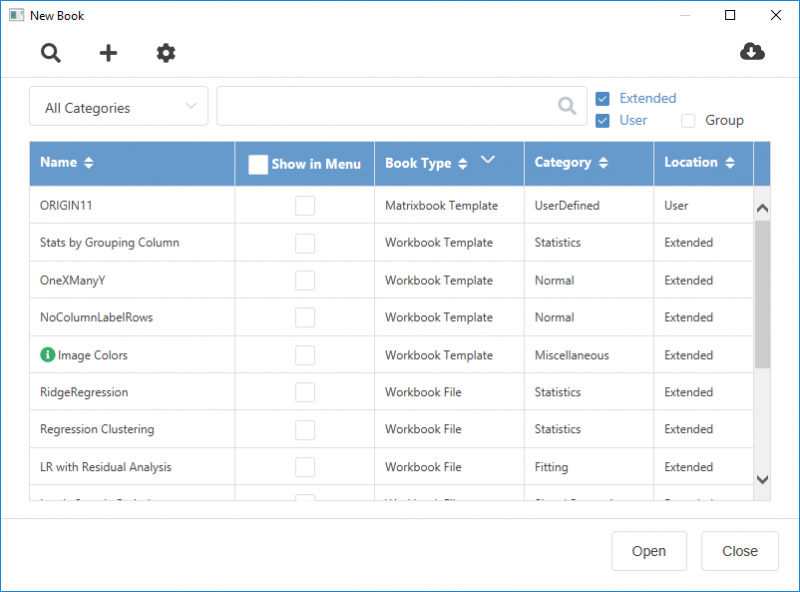This screenshot has height=592, width=800.
Task: Click the cloud download icon
Action: (752, 52)
